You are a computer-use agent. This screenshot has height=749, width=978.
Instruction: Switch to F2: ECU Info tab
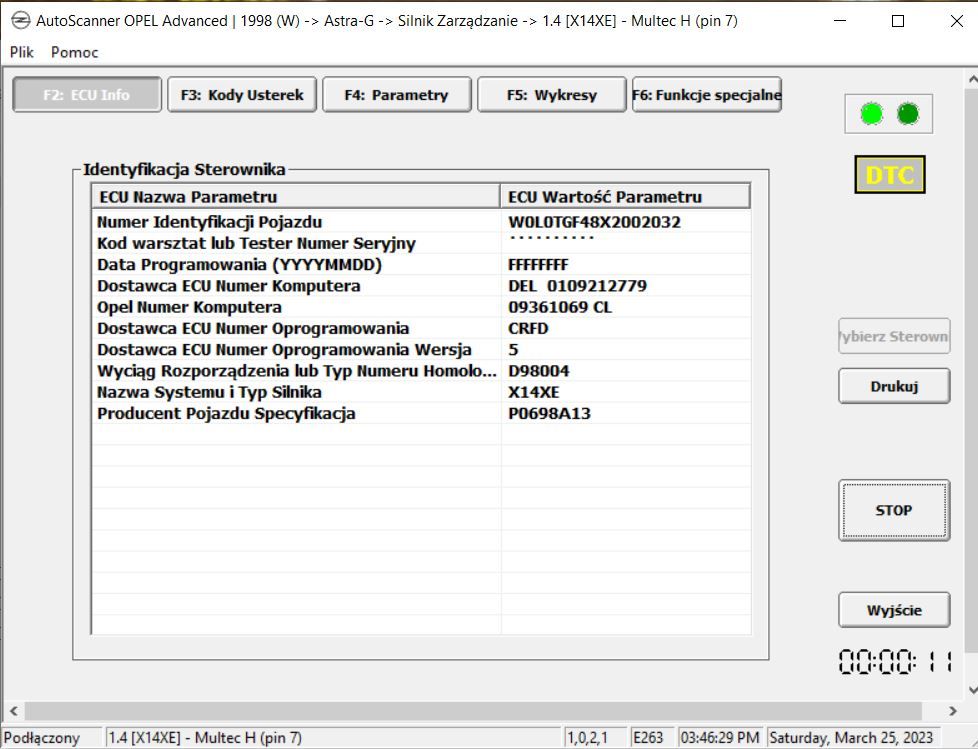point(87,95)
